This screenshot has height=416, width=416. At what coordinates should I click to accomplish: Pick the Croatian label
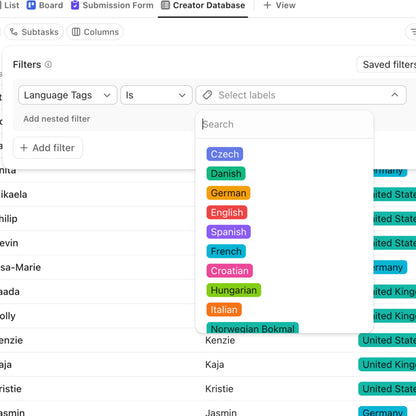[230, 271]
